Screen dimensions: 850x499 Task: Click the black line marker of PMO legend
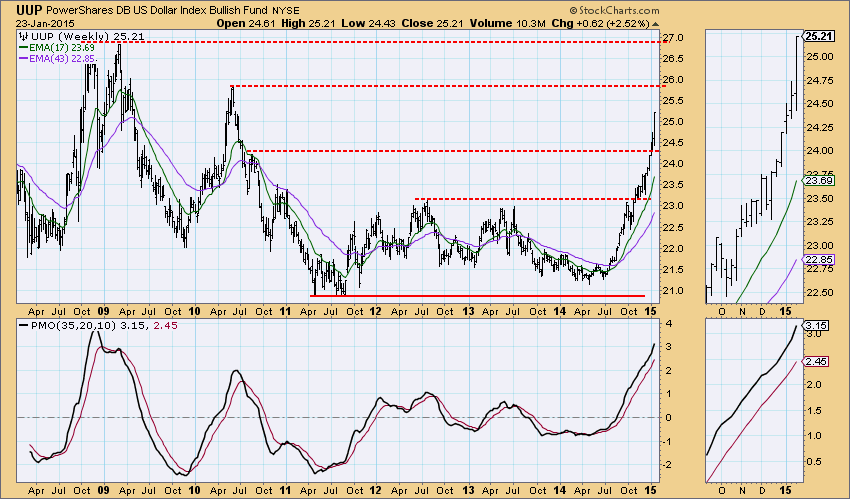pyautogui.click(x=23, y=326)
